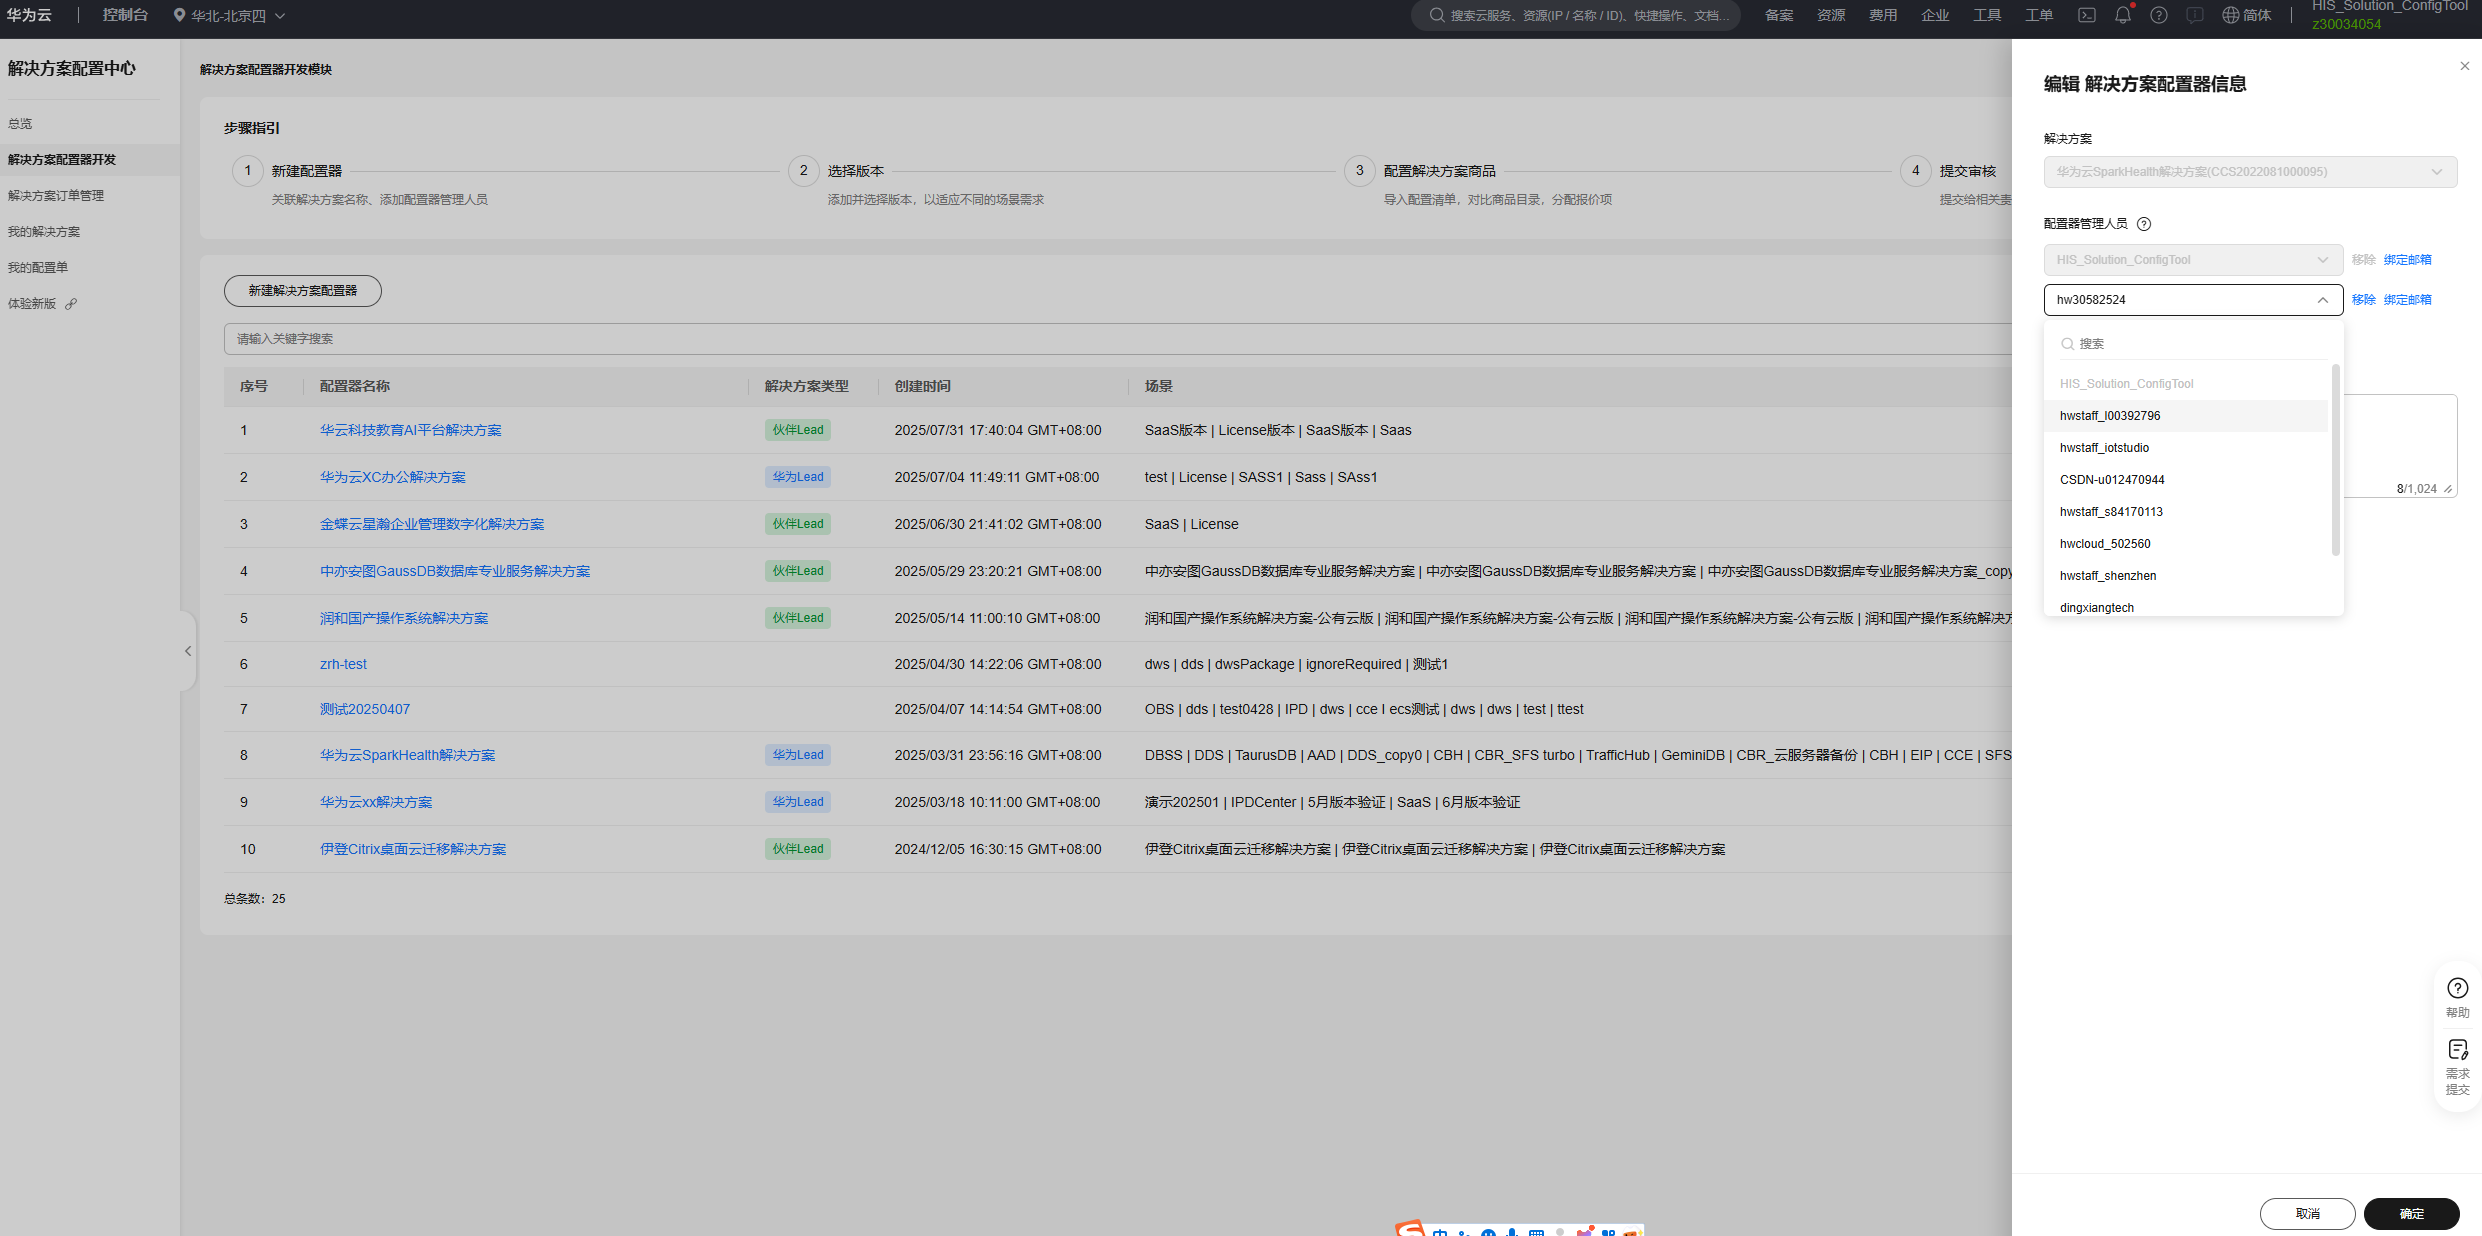Click the HIS_Solution_ConfigTool account name
Screen dimensions: 2482x1236
pyautogui.click(x=2390, y=6)
